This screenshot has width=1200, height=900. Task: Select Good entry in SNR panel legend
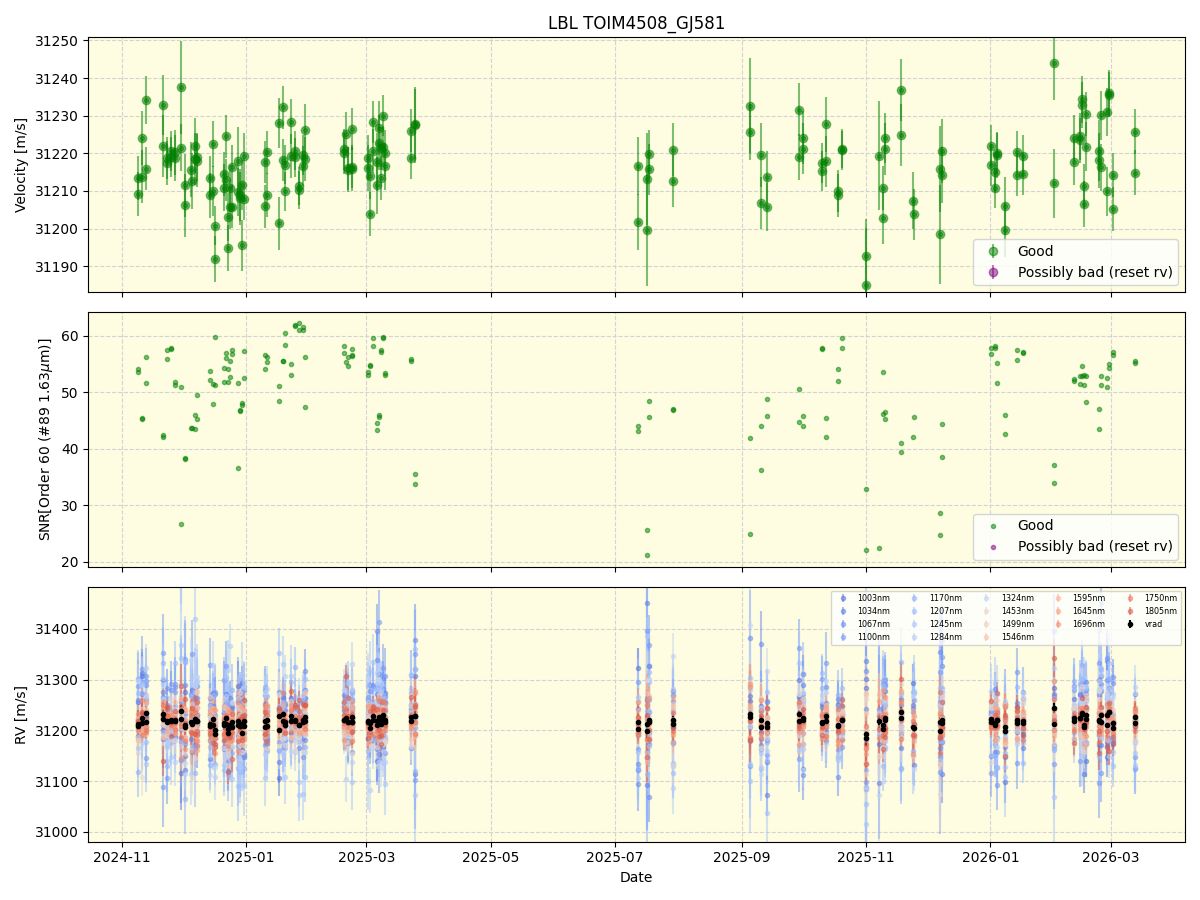[x=1035, y=526]
